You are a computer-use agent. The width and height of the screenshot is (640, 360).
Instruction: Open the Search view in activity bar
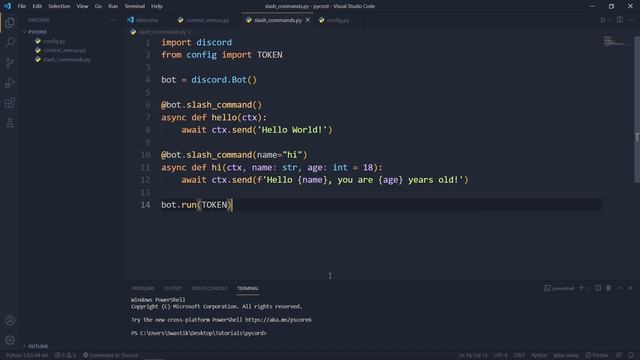(10, 42)
